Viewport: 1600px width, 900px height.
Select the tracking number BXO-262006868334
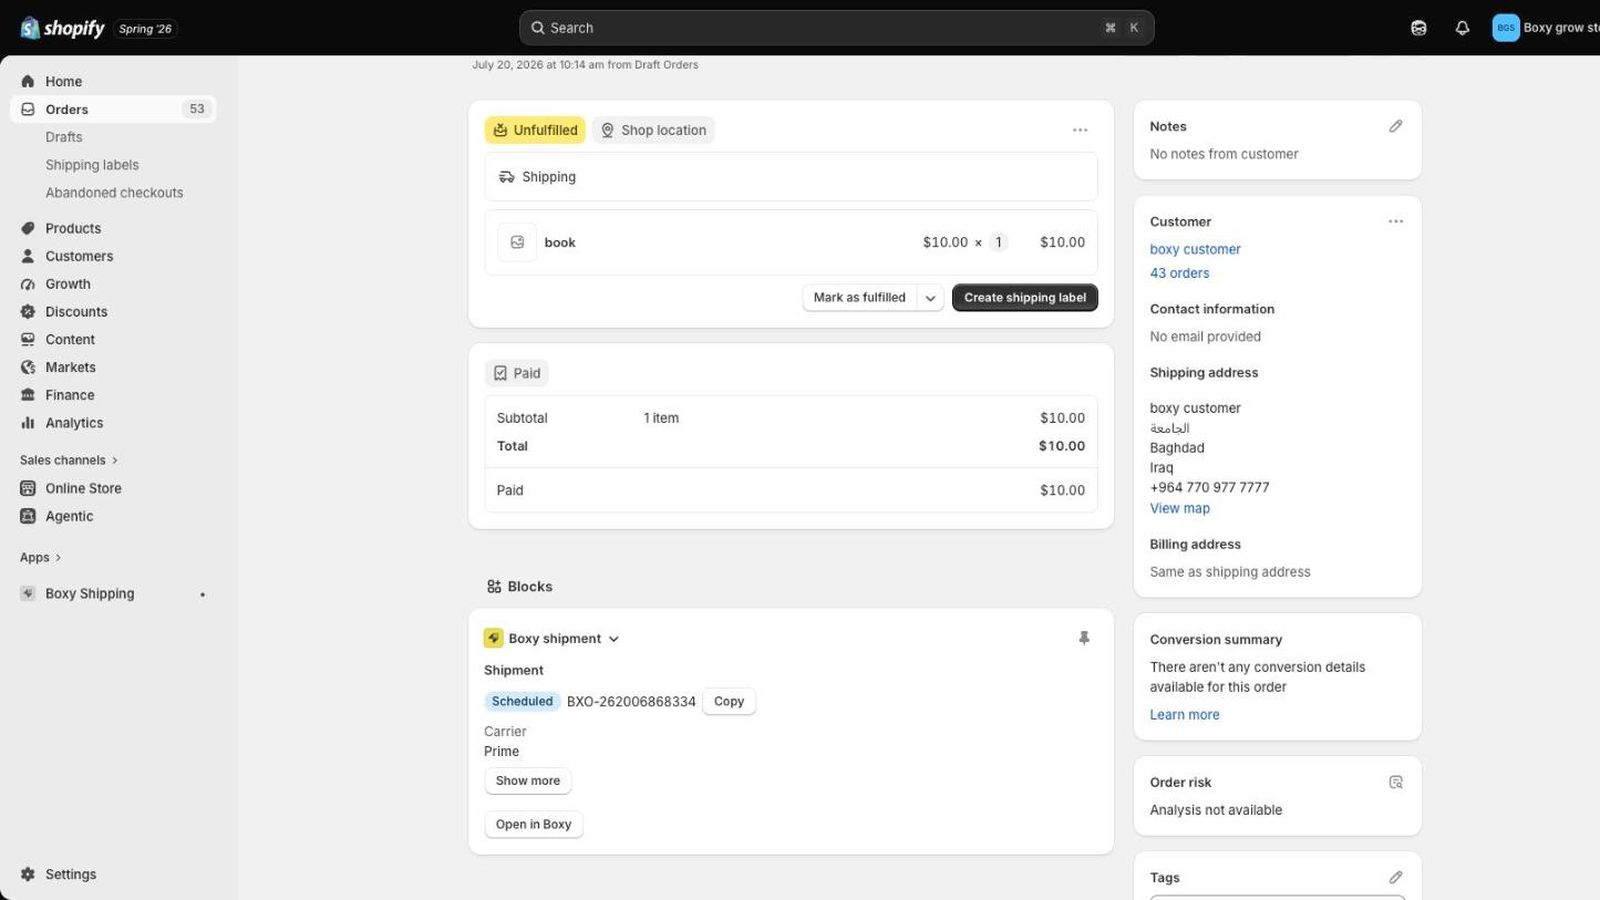631,702
